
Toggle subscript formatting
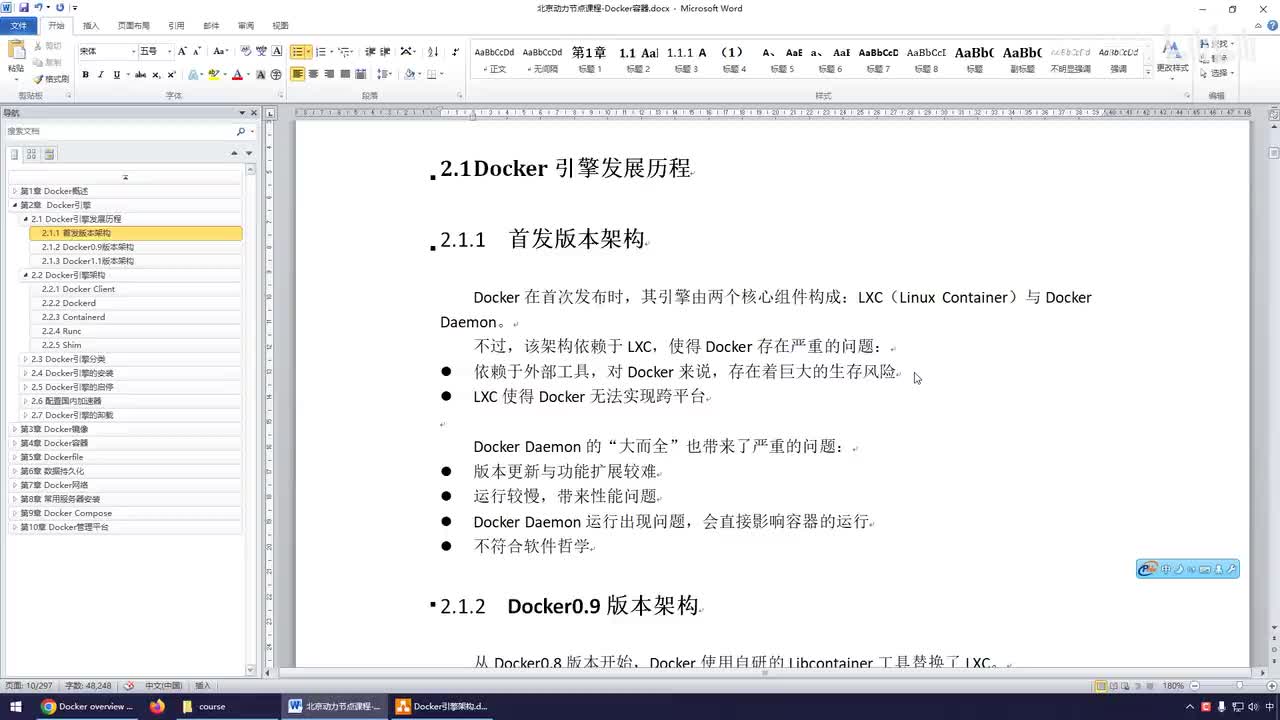pos(156,74)
